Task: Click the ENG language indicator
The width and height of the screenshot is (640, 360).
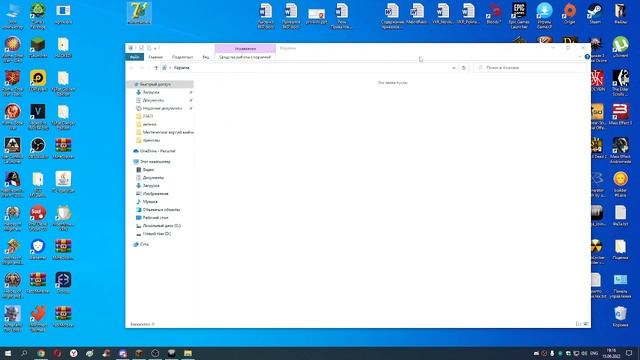Action: [594, 353]
